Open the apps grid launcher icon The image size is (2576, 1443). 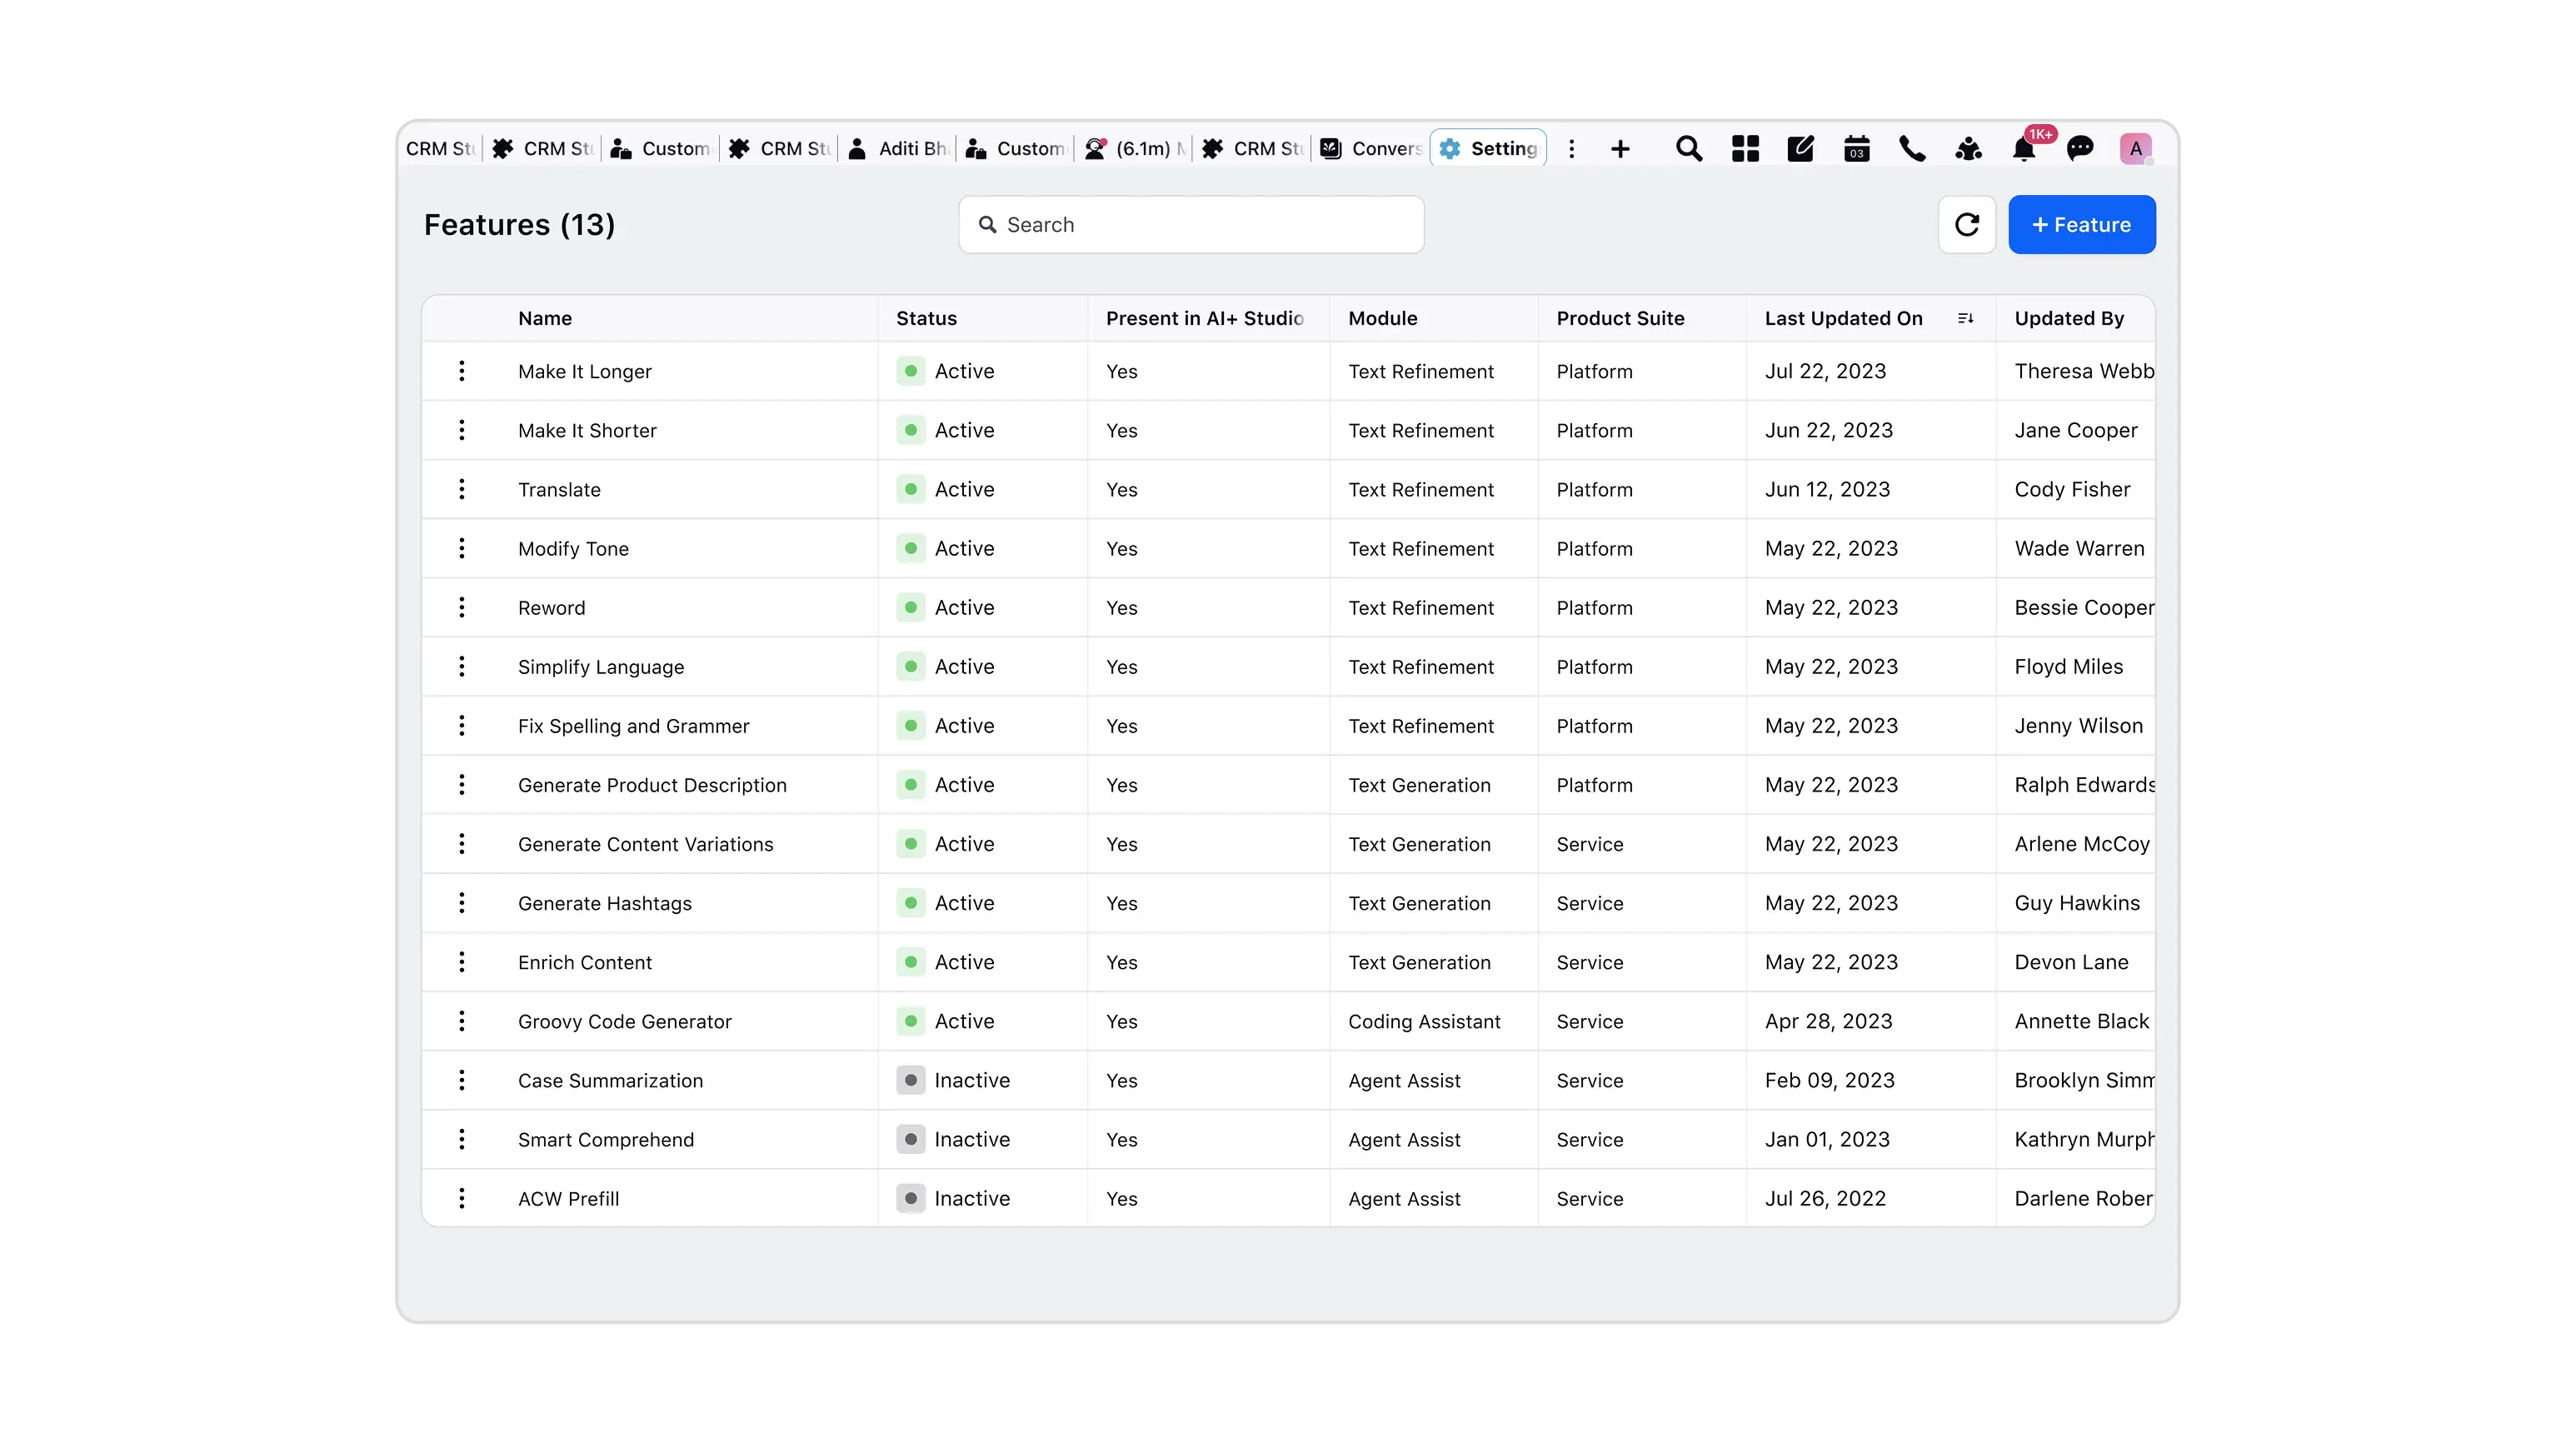[1745, 148]
